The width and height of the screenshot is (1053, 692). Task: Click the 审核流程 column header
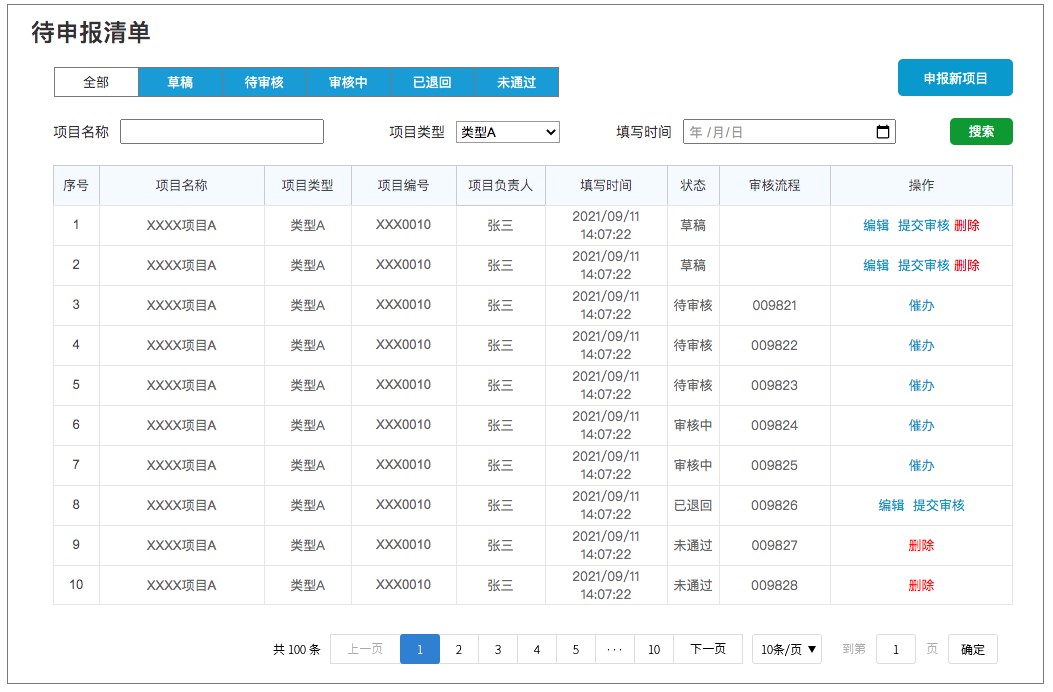coord(774,185)
